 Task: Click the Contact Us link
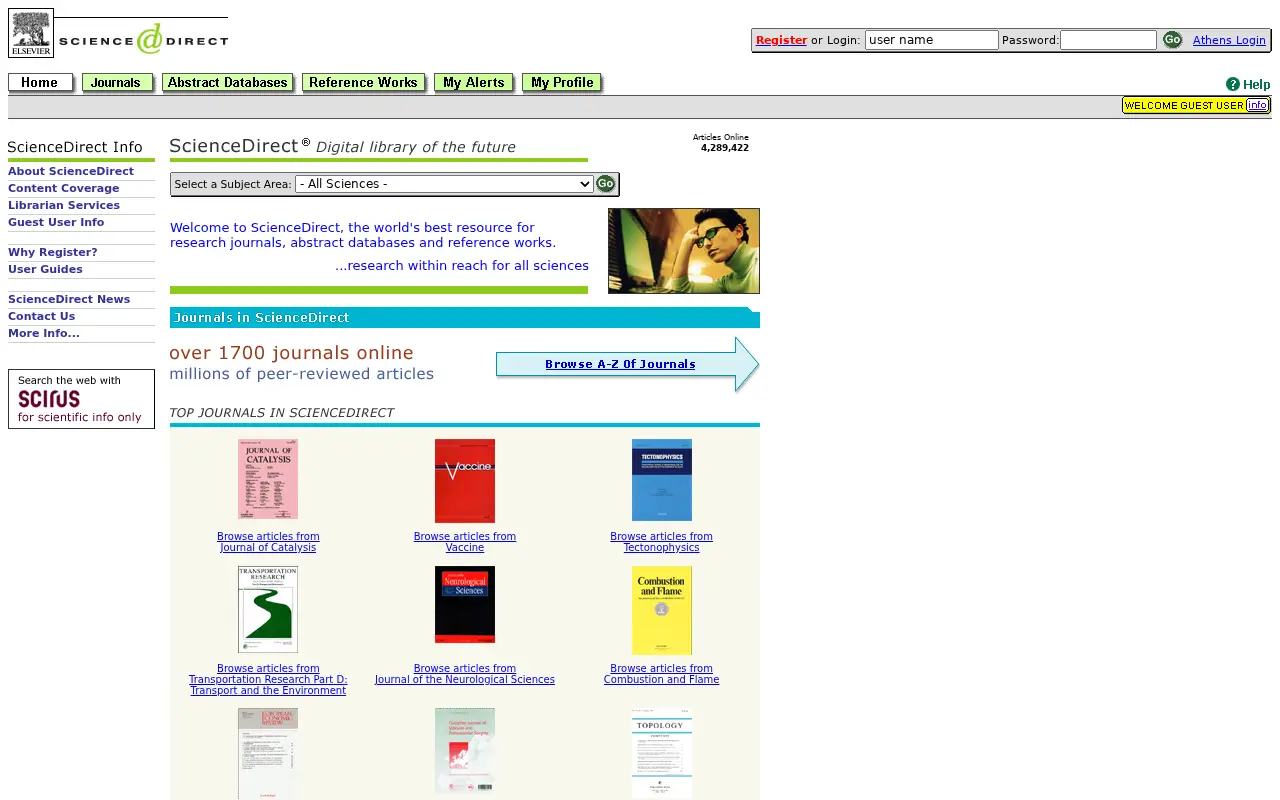click(x=42, y=316)
